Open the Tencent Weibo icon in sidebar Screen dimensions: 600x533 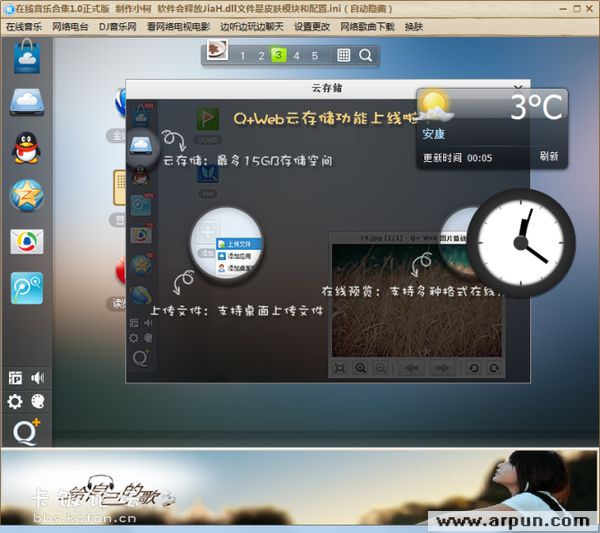pos(26,241)
